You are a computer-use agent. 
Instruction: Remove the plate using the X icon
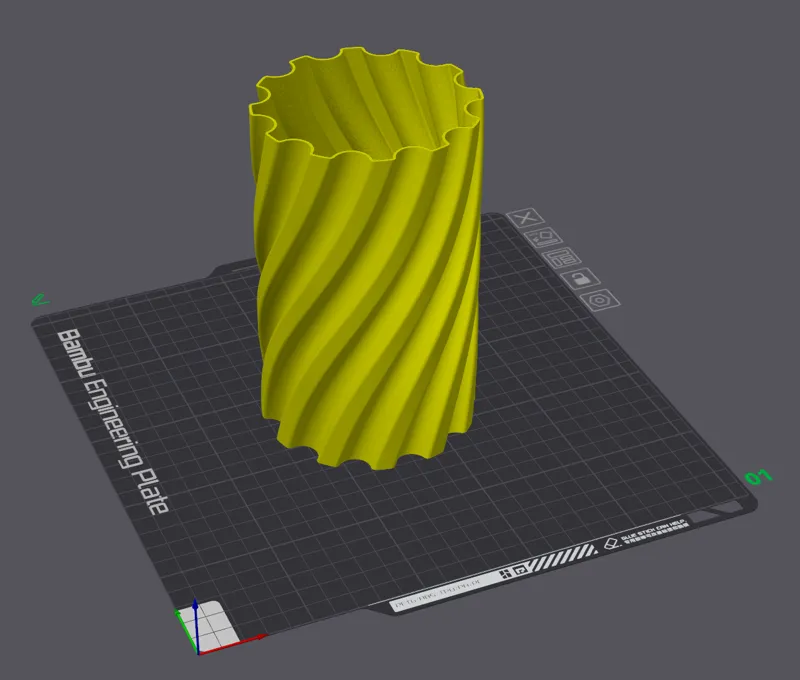pos(525,218)
